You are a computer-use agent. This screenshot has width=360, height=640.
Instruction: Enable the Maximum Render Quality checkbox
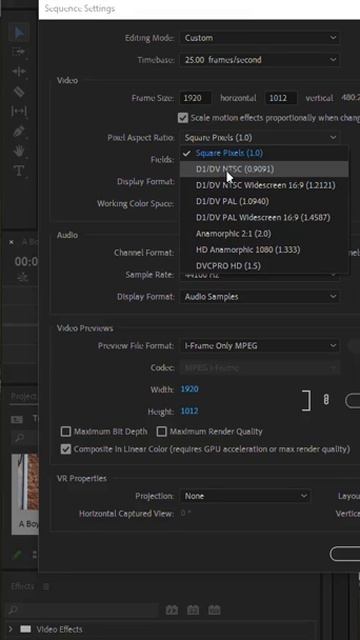162,431
